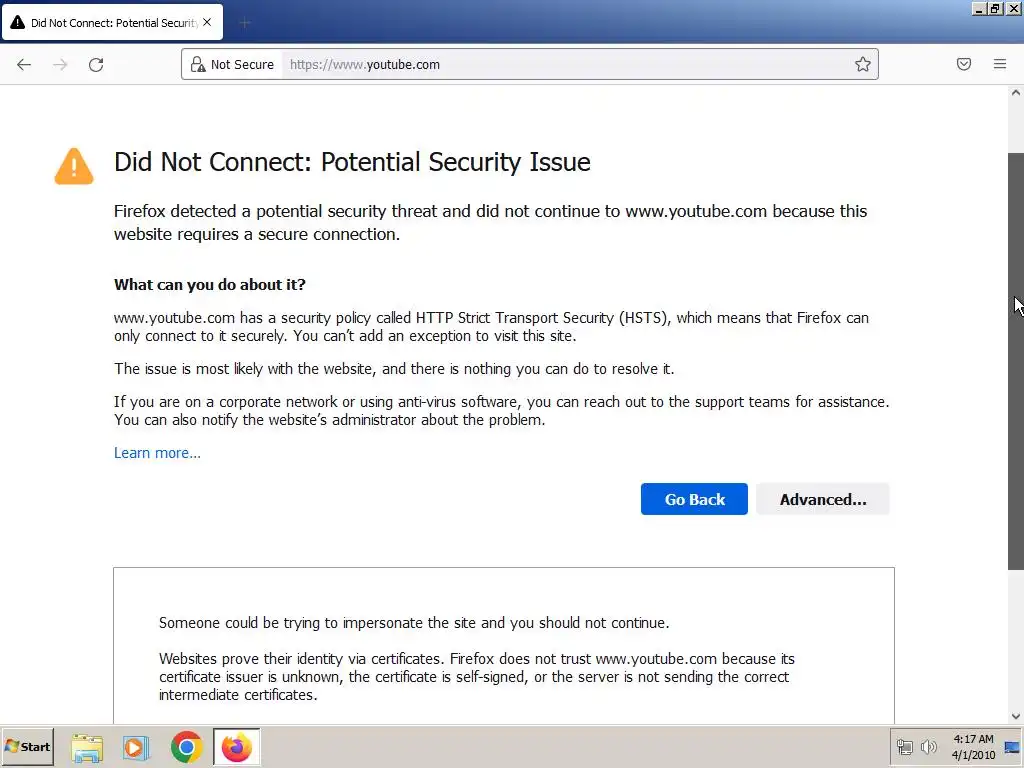Click the Not Secure lock indicator
The width and height of the screenshot is (1024, 768).
(232, 64)
